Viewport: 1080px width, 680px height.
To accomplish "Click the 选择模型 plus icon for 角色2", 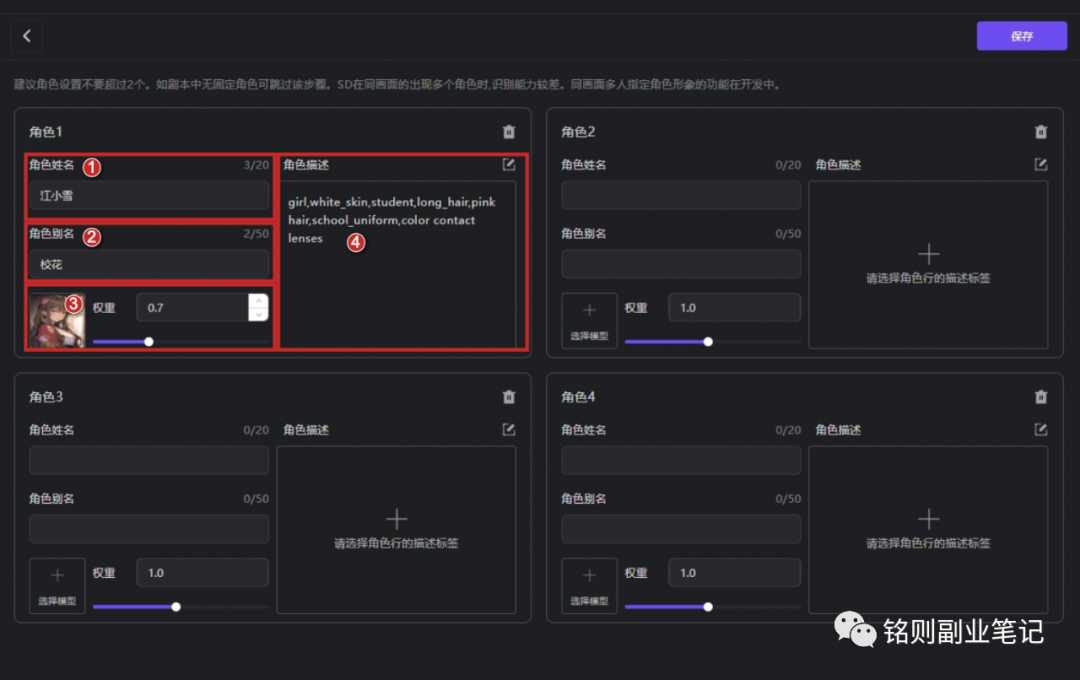I will (x=589, y=318).
